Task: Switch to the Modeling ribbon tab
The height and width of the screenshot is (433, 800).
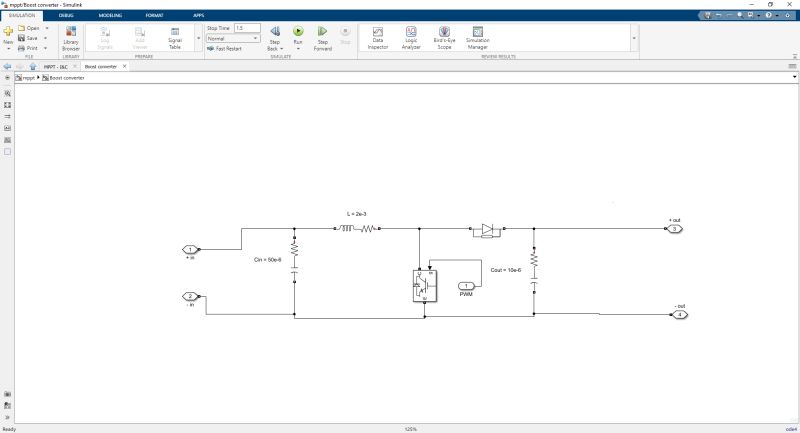Action: 110,15
